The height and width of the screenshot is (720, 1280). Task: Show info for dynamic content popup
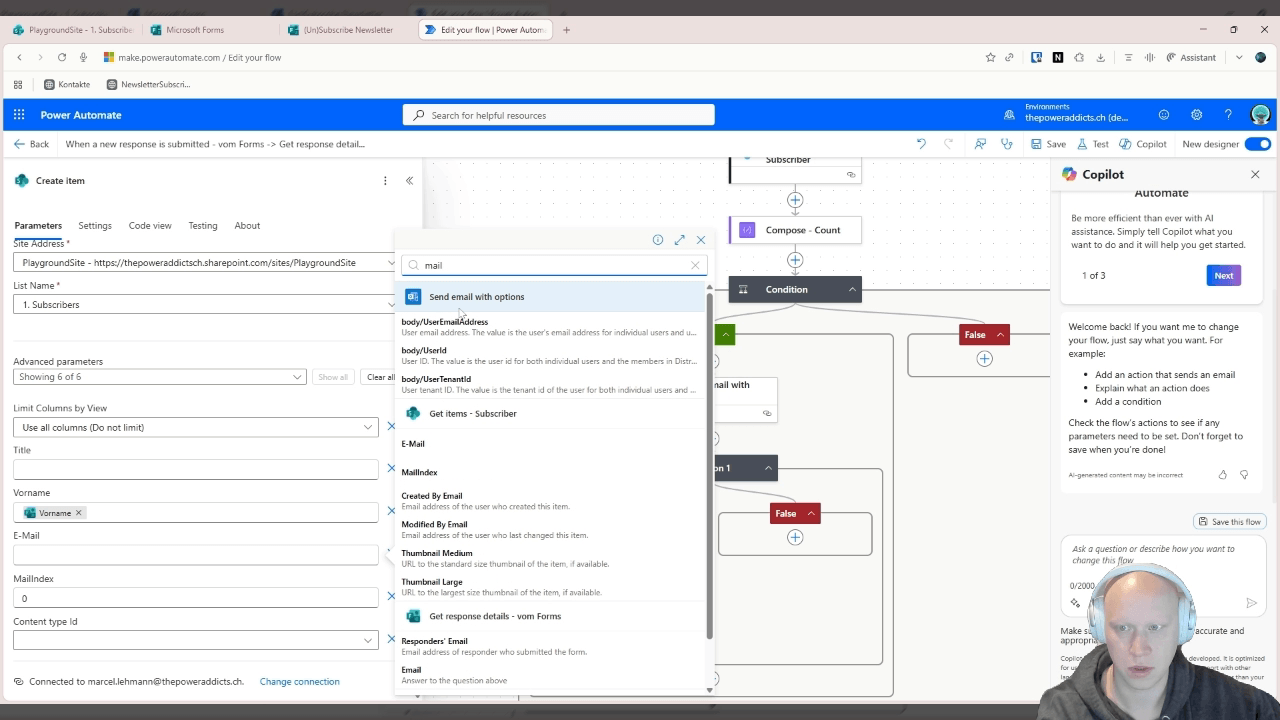657,240
